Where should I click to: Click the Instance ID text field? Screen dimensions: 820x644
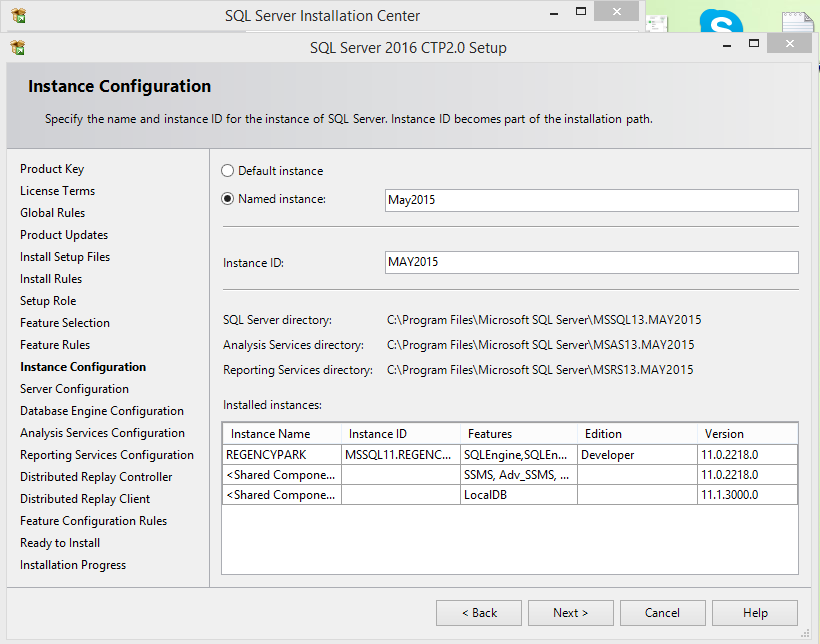(x=590, y=262)
